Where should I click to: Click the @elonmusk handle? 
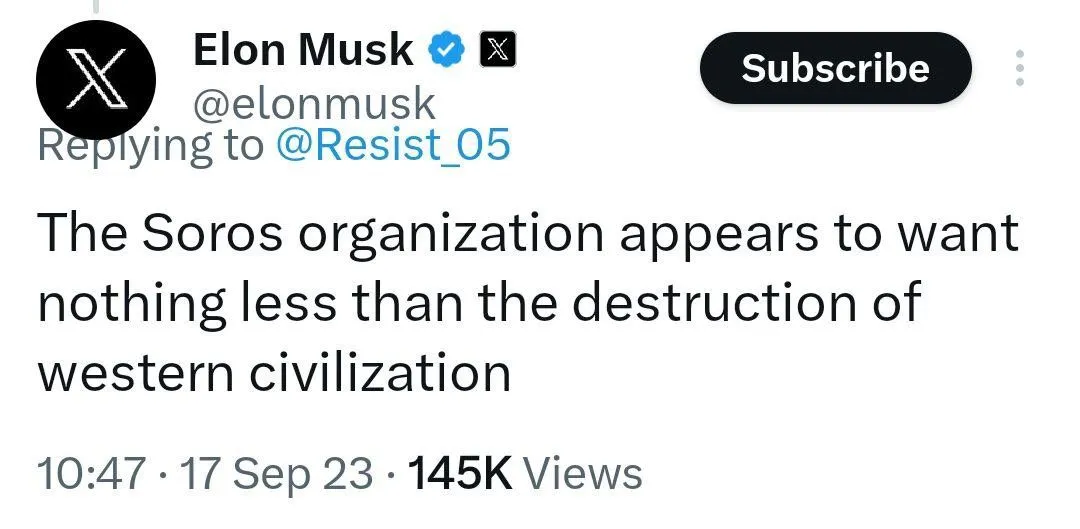(314, 103)
